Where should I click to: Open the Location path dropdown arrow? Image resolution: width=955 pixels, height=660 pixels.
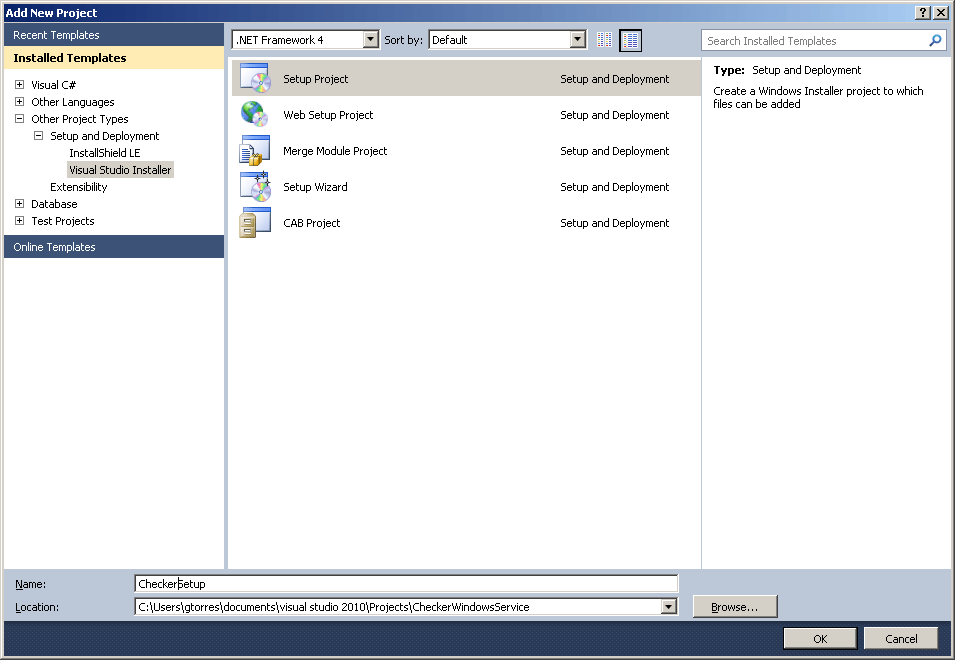point(668,606)
